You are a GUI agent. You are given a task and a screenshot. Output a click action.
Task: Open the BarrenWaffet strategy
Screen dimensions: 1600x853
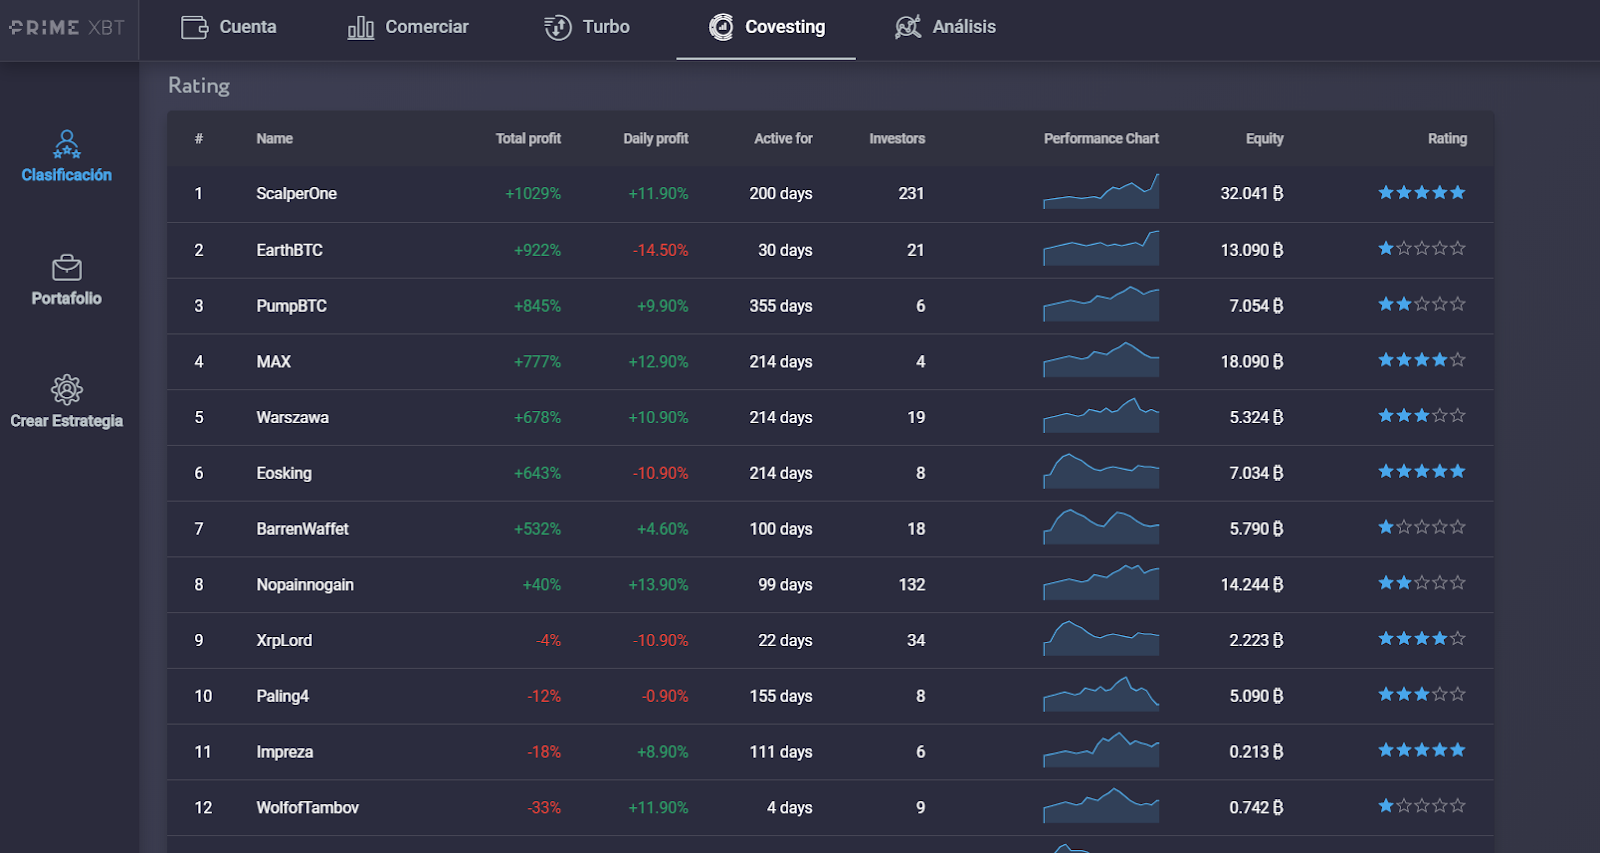pos(302,529)
